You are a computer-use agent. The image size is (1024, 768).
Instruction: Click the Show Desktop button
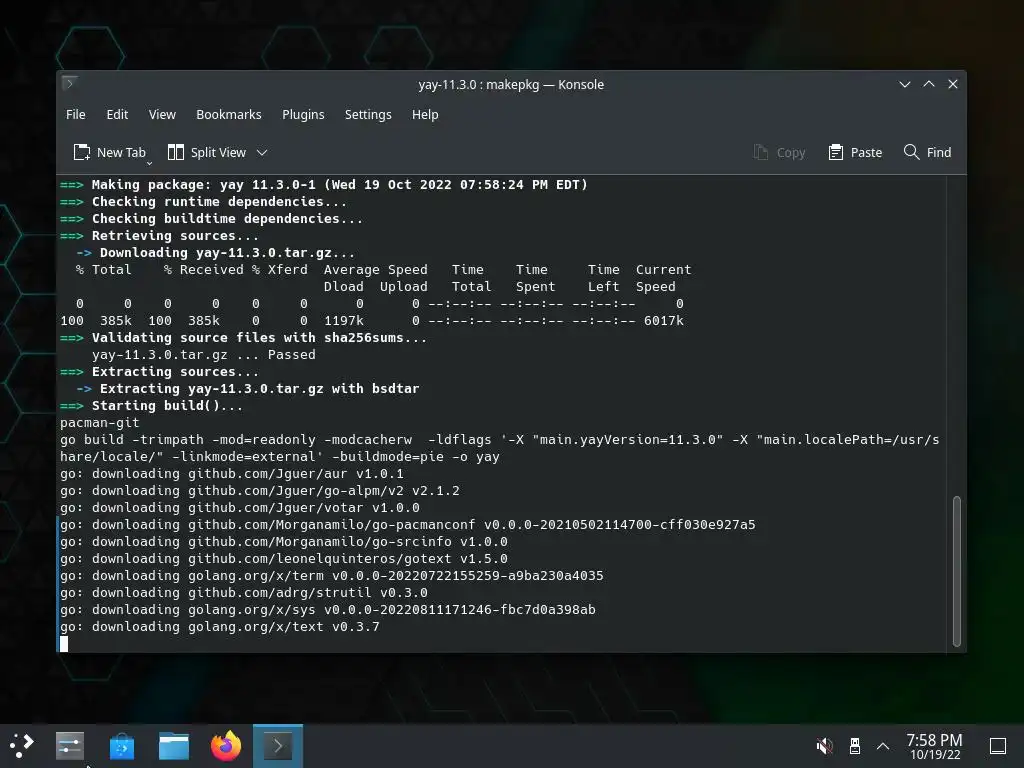click(998, 745)
